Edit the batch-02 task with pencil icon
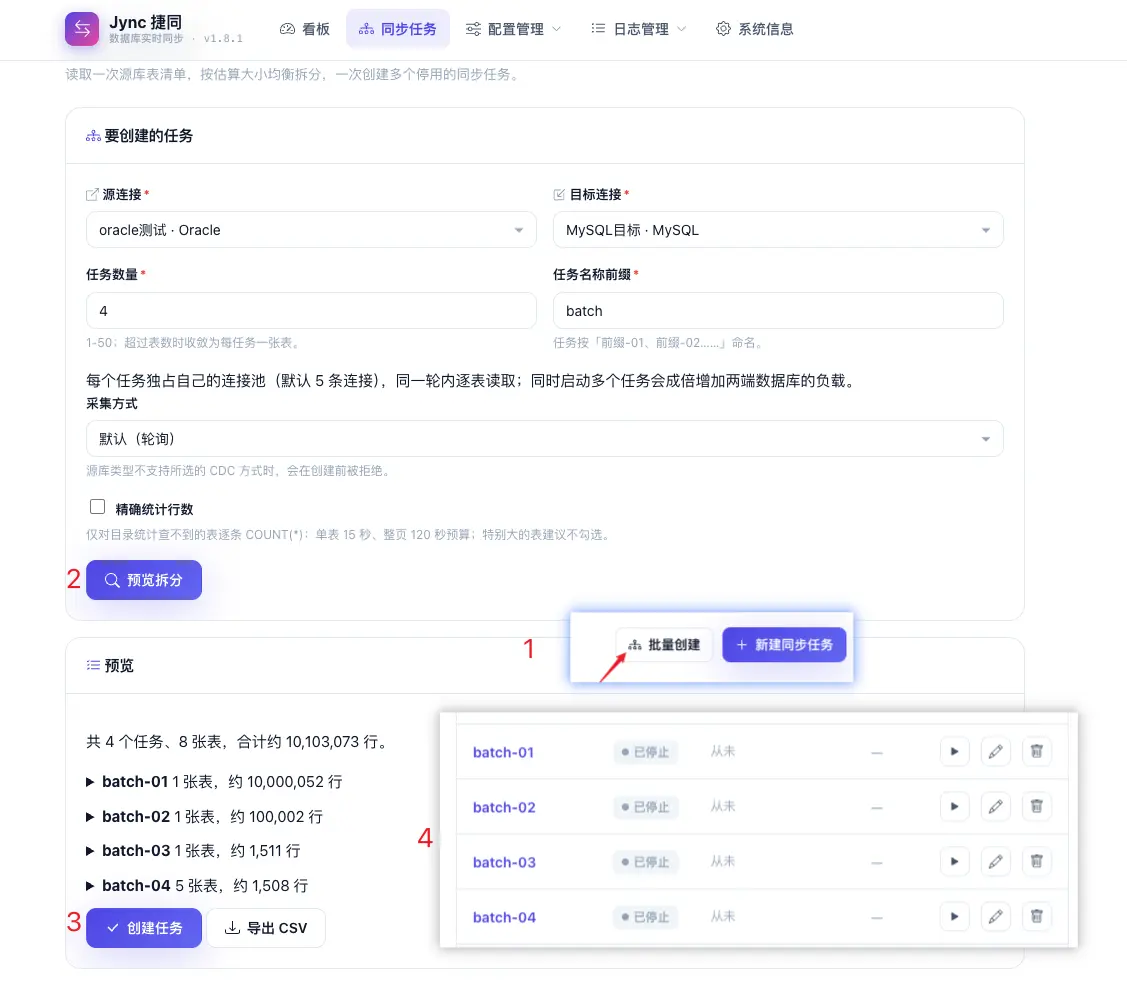This screenshot has width=1127, height=981. [x=995, y=806]
